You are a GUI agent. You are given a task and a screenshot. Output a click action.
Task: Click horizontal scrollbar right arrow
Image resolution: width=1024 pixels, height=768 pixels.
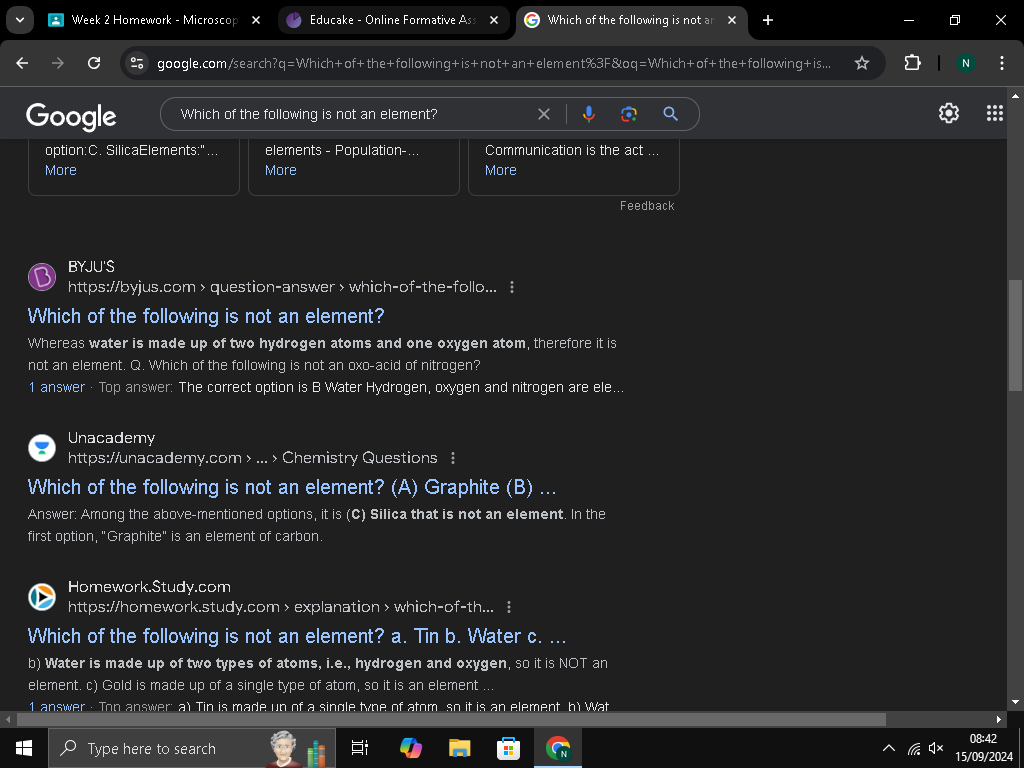point(999,719)
